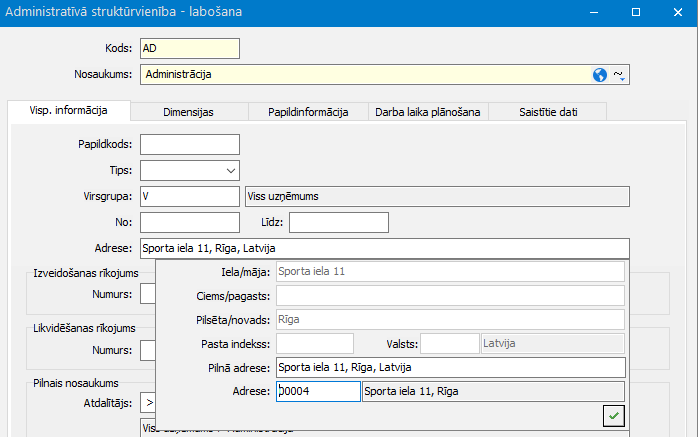Switch to the Dimensijas tab
Image resolution: width=698 pixels, height=437 pixels.
click(x=190, y=112)
